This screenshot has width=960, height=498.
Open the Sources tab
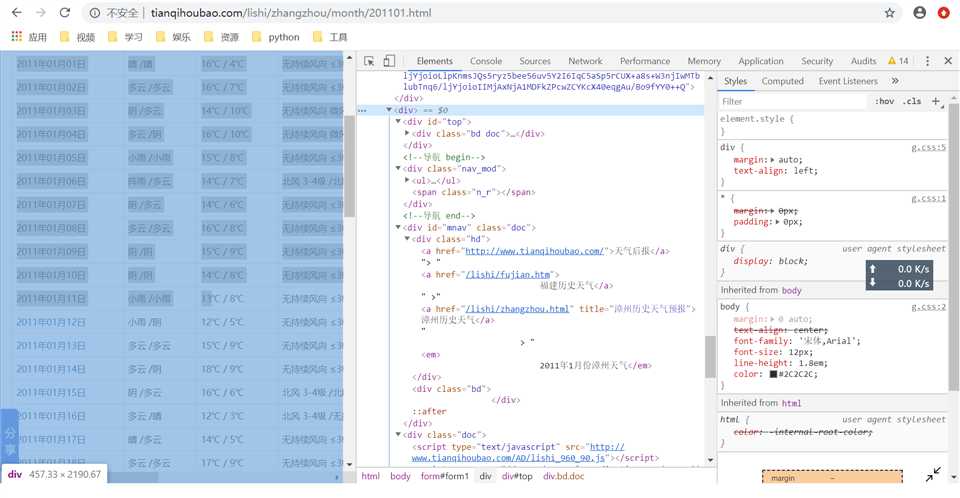tap(534, 61)
